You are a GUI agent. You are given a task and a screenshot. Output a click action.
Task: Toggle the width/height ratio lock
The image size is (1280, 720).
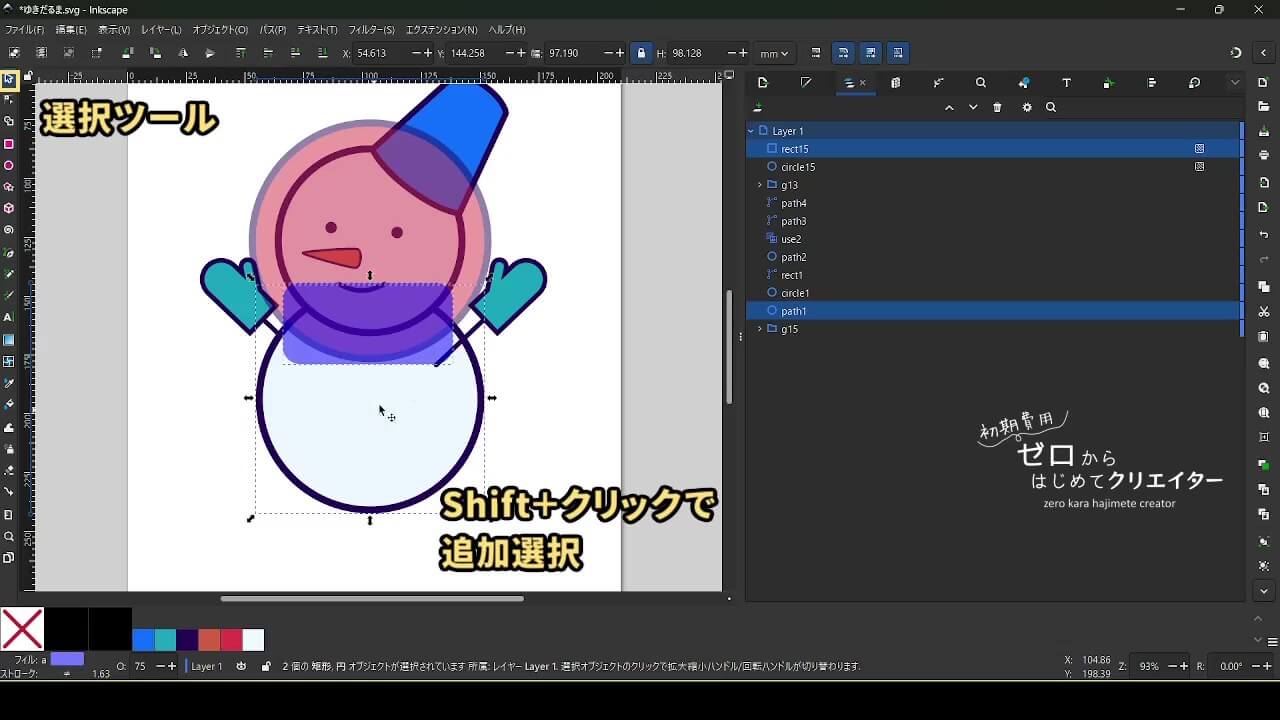[641, 53]
